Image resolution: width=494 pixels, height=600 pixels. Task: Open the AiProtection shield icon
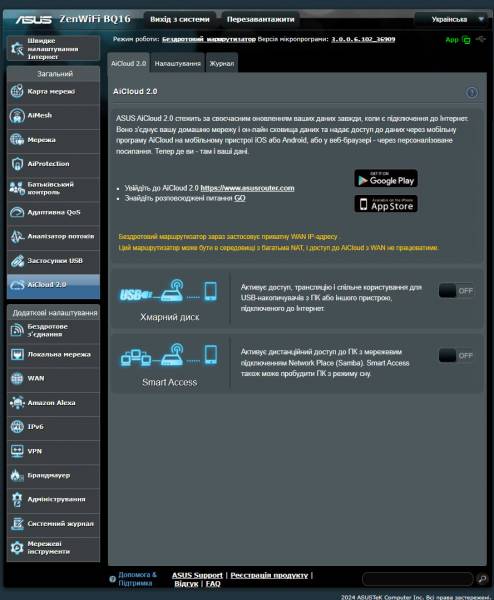pyautogui.click(x=17, y=164)
